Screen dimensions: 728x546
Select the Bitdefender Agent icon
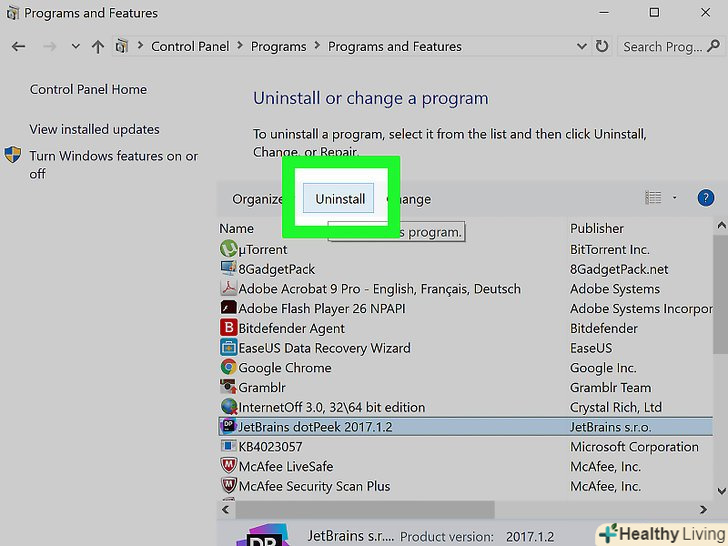click(x=228, y=327)
